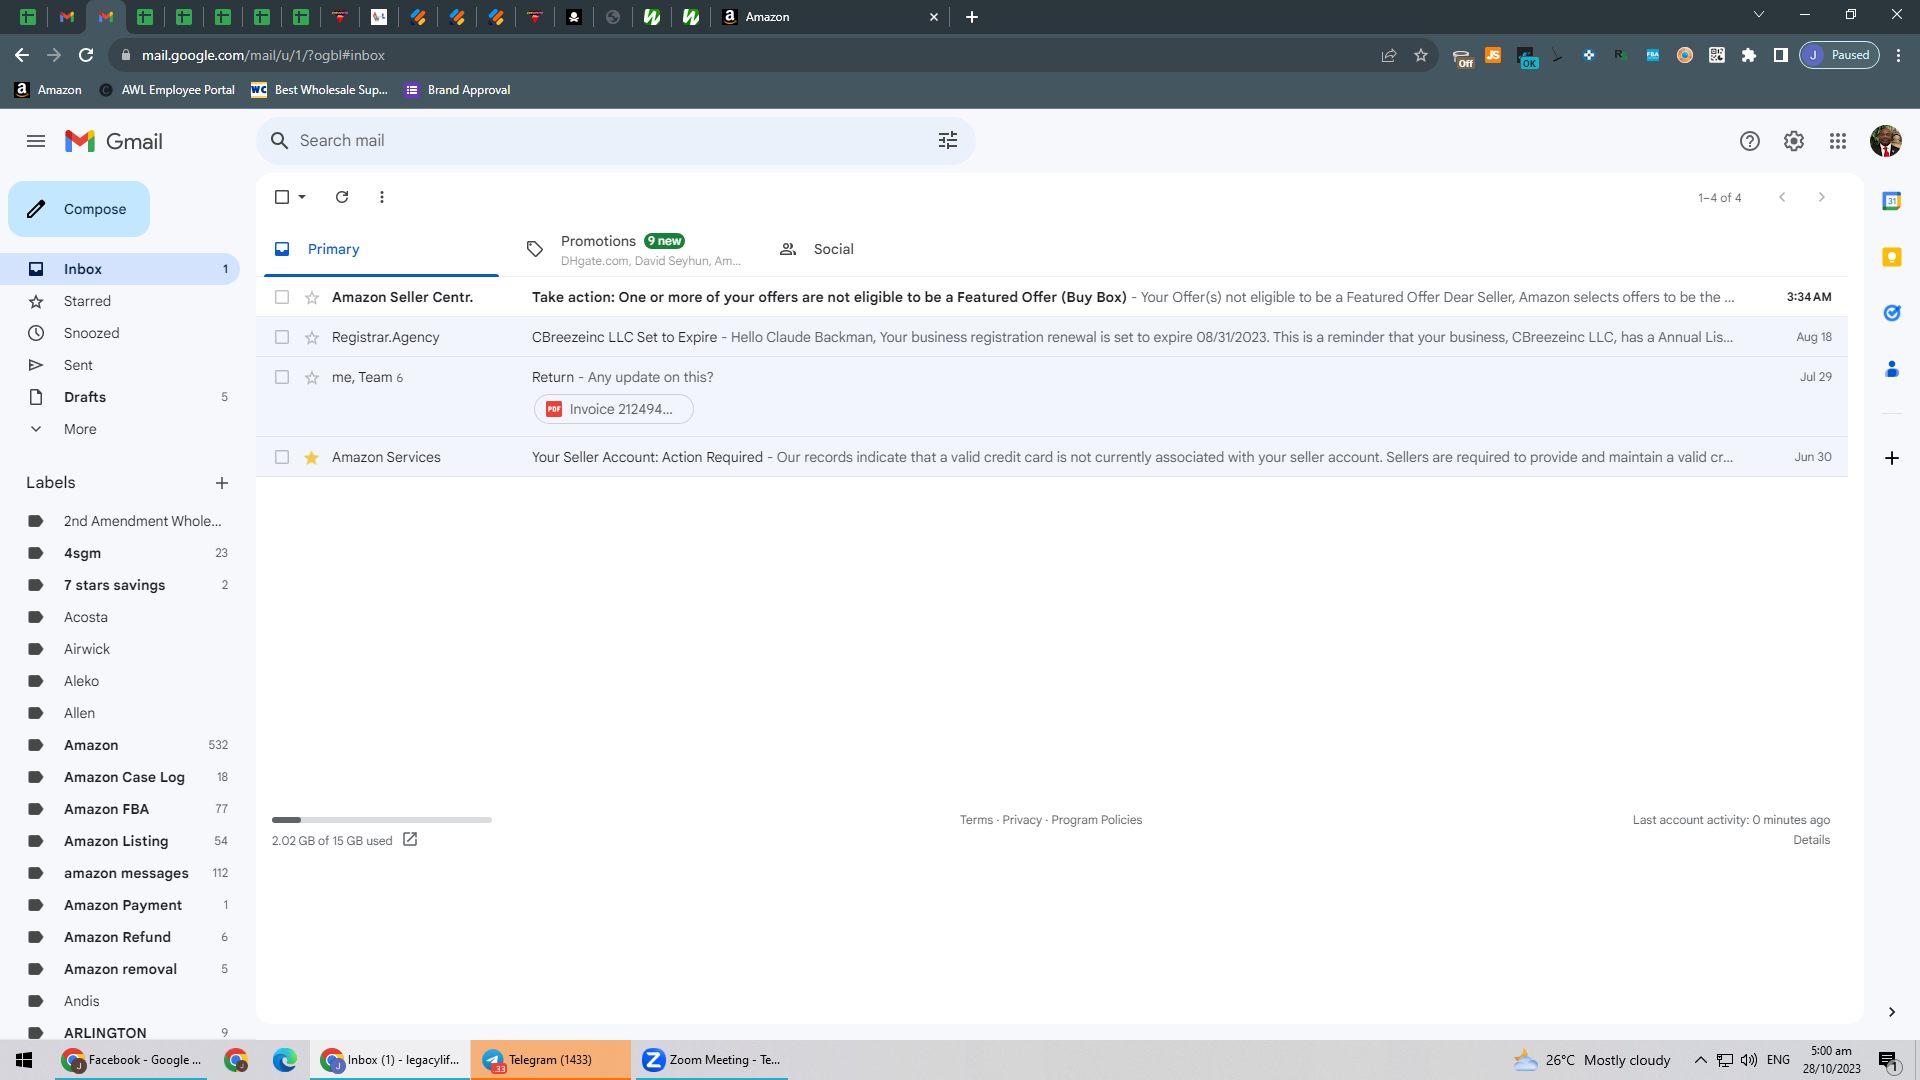The height and width of the screenshot is (1080, 1920).
Task: Open the Invoice 212494 PDF attachment
Action: click(614, 409)
